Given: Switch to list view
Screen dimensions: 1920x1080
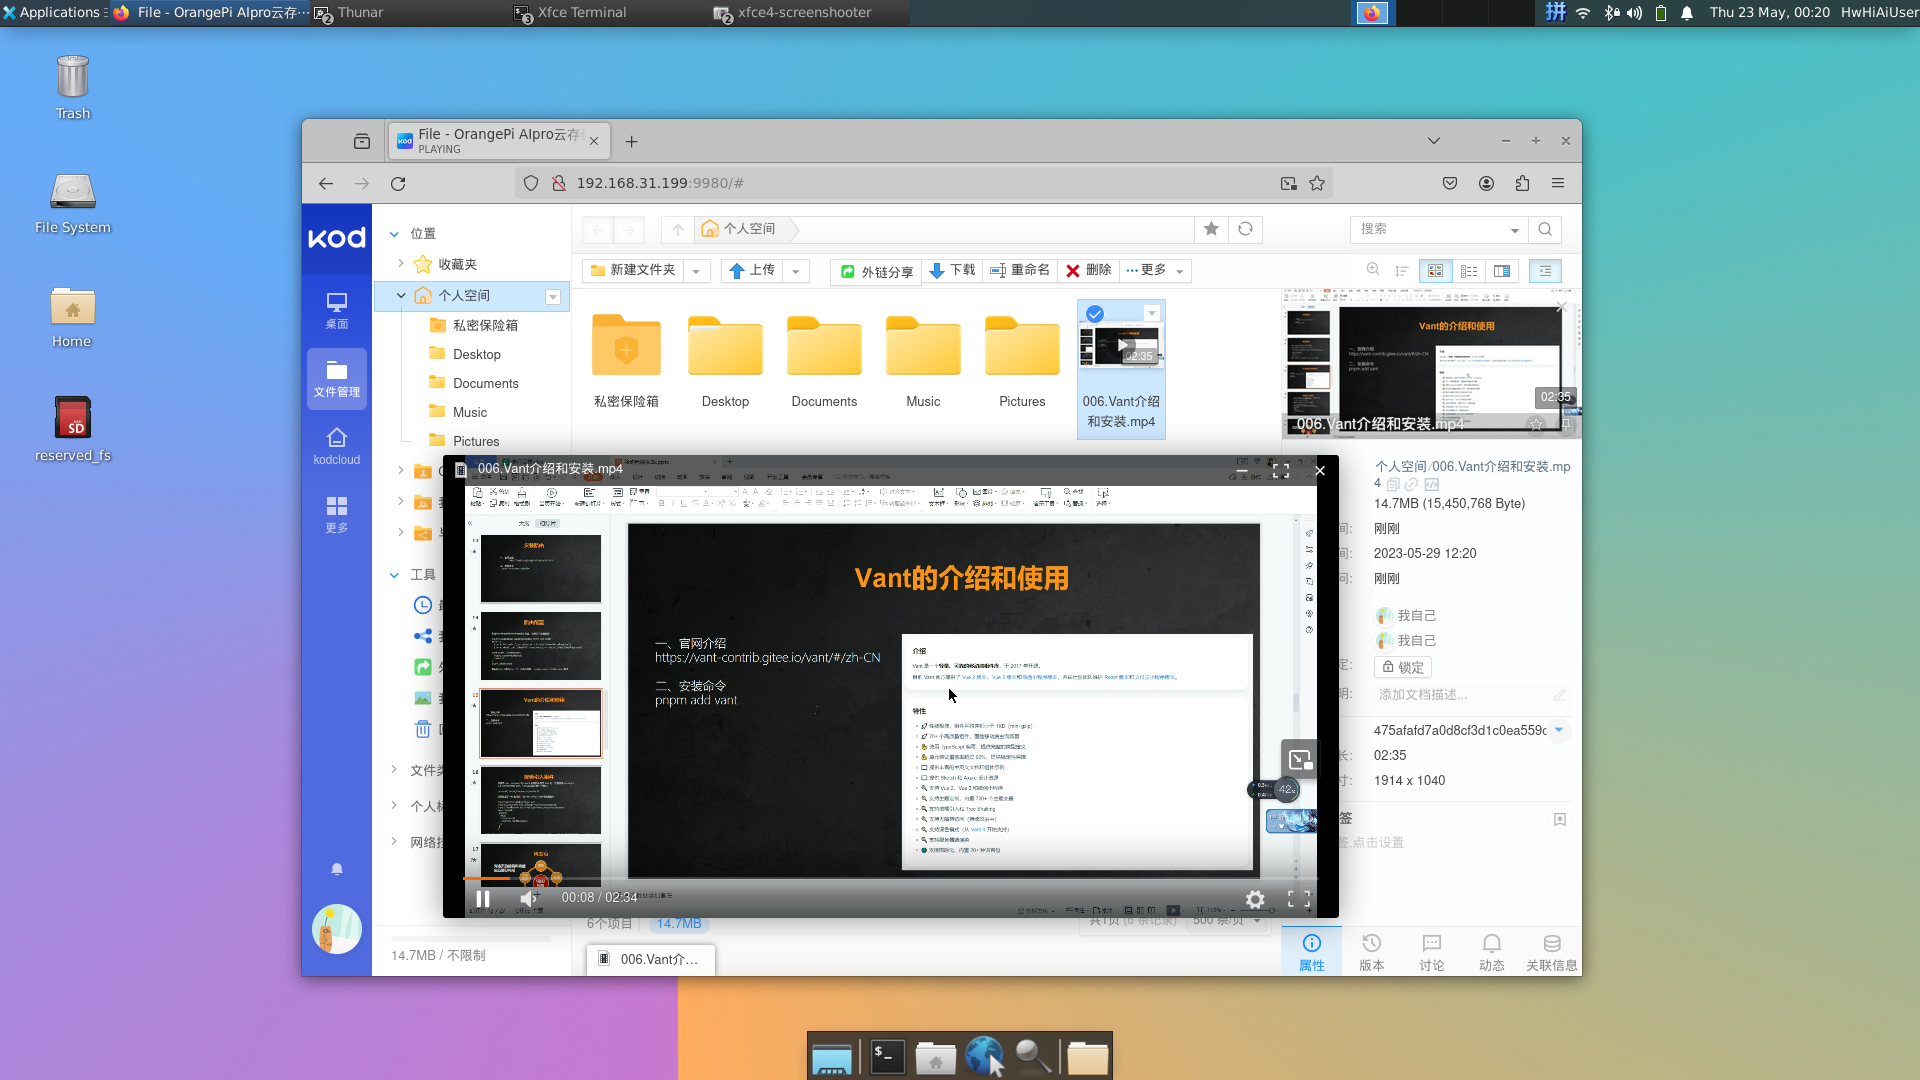Looking at the screenshot, I should (x=1469, y=271).
